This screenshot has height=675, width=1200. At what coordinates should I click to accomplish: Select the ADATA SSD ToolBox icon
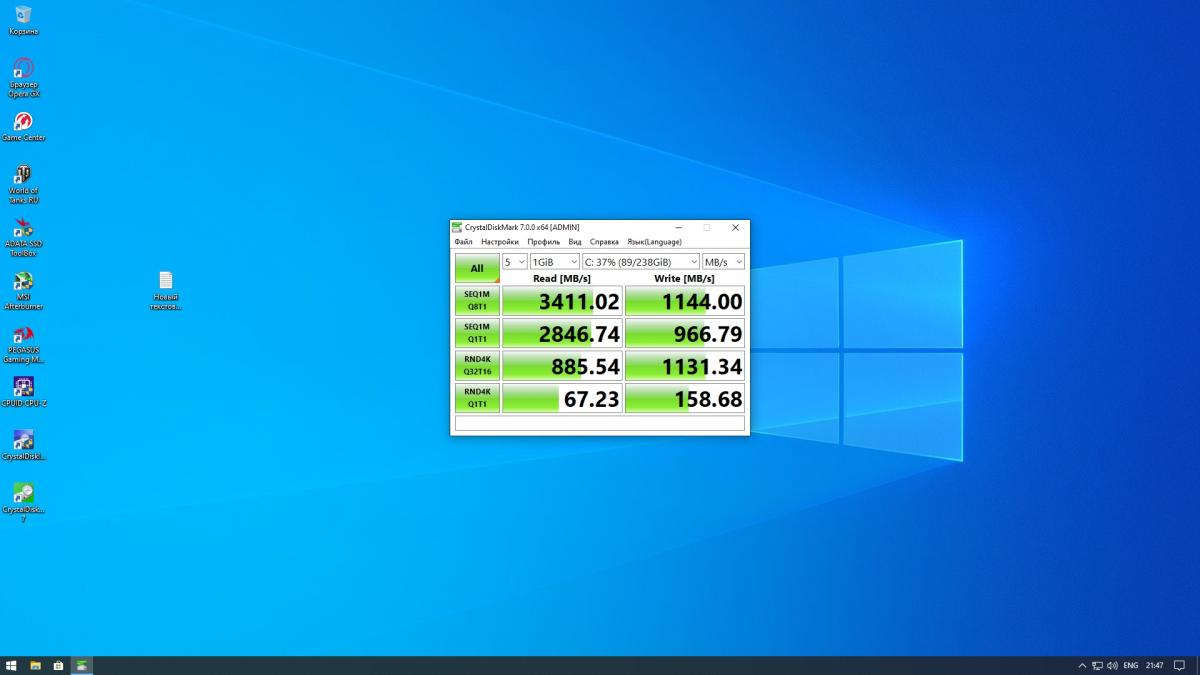click(23, 229)
